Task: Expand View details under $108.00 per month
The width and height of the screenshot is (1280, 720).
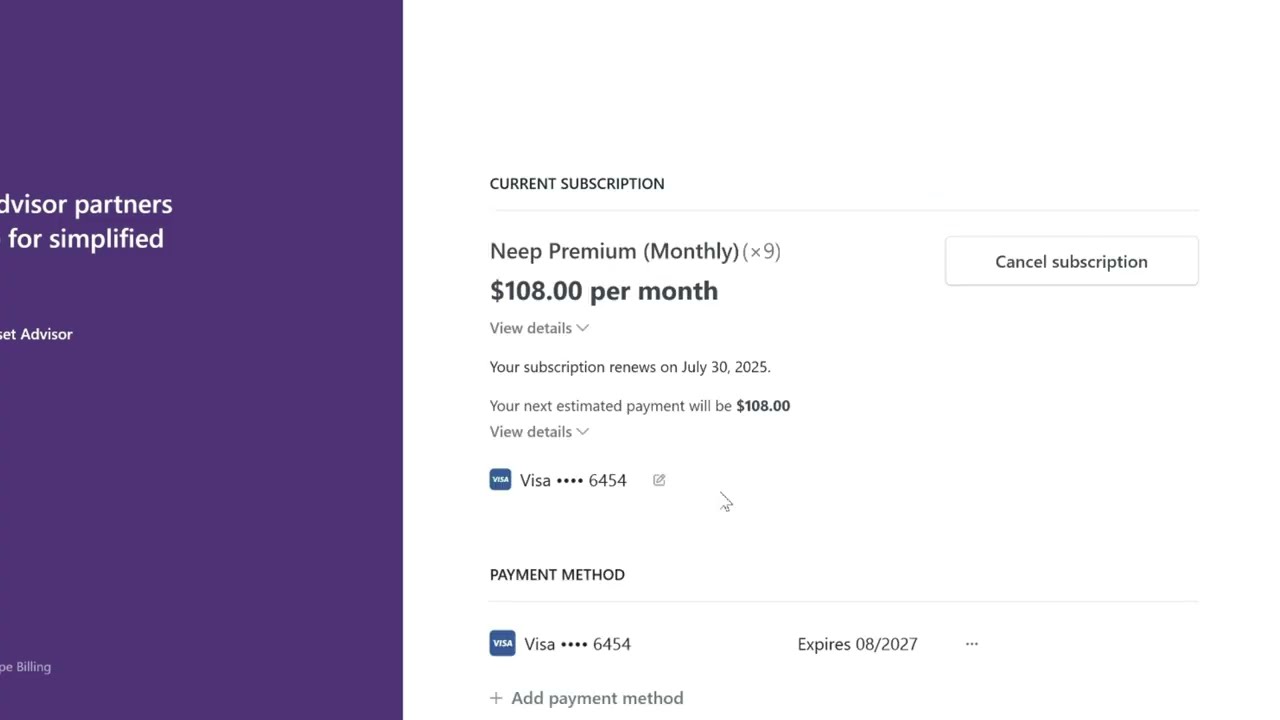Action: [539, 328]
